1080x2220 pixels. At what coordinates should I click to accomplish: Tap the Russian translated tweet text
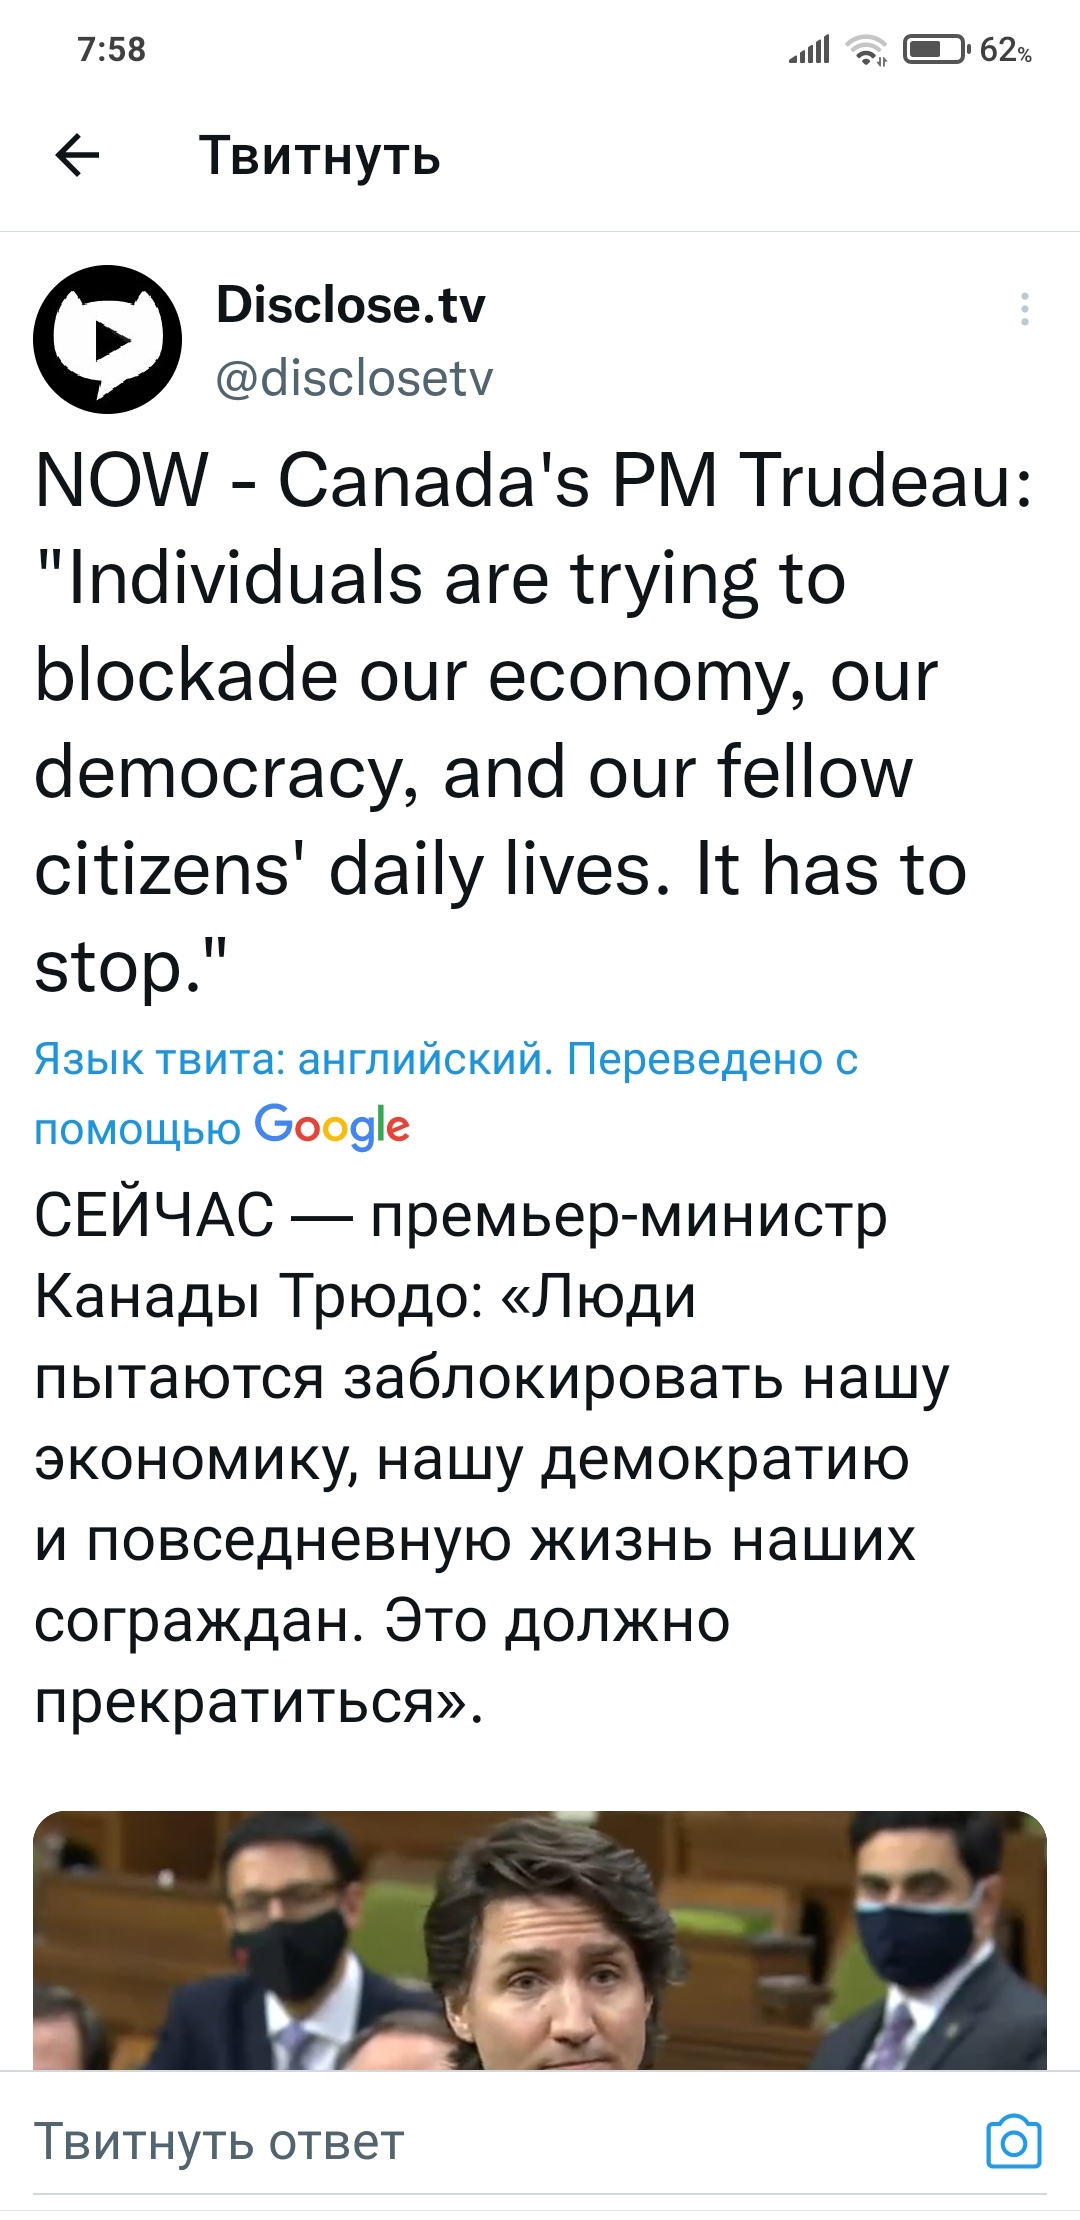click(x=491, y=1459)
